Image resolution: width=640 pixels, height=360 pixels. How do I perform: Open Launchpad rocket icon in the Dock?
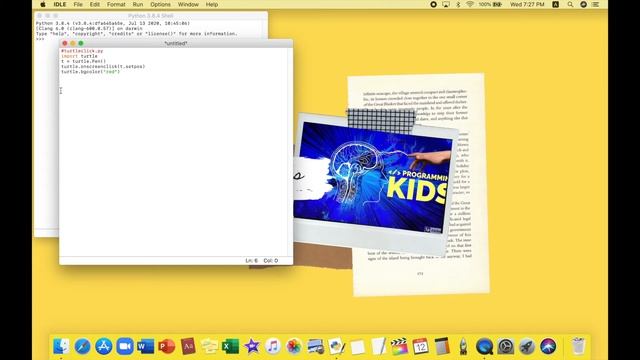coord(527,347)
